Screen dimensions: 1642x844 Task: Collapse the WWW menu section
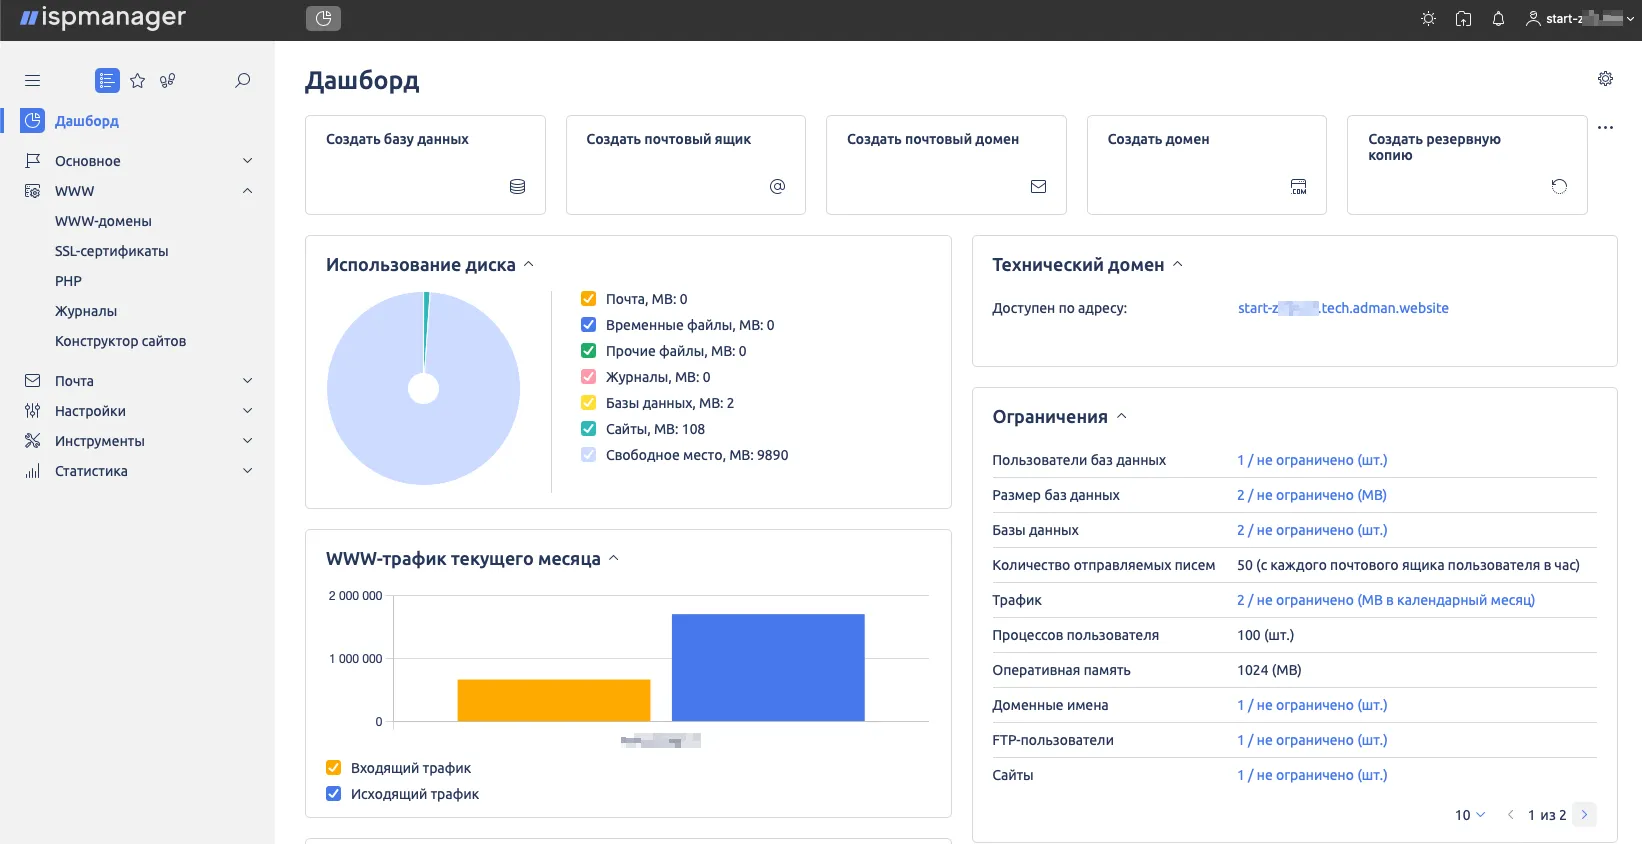(x=248, y=191)
